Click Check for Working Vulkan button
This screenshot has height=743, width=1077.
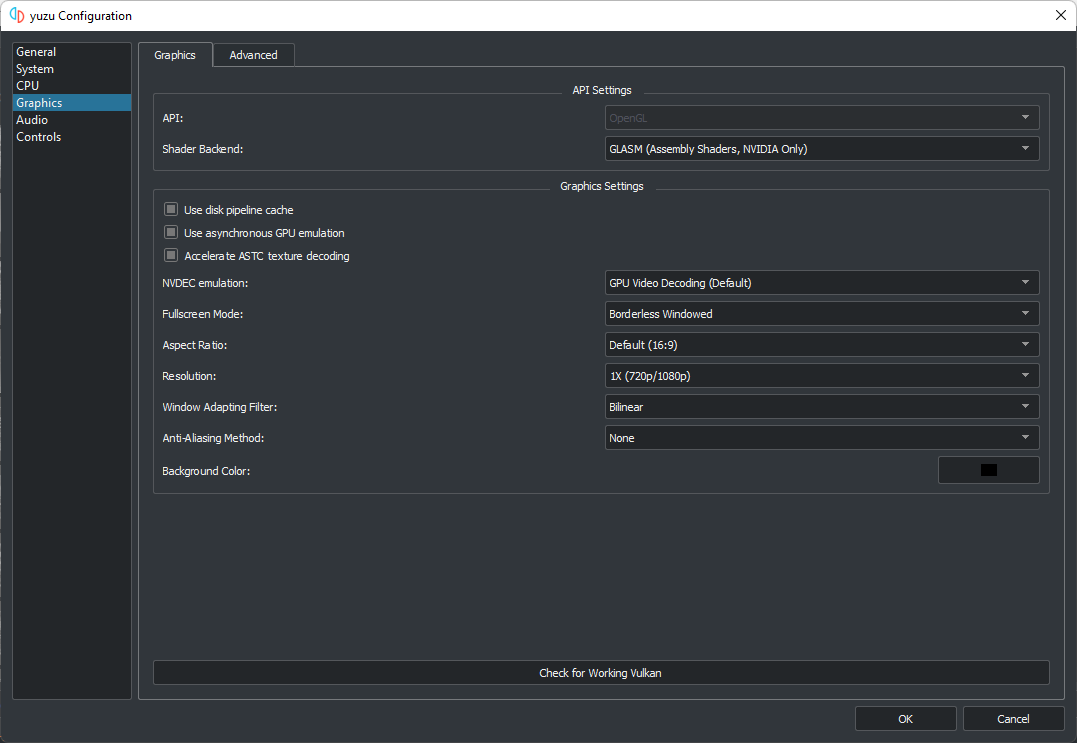(x=601, y=673)
